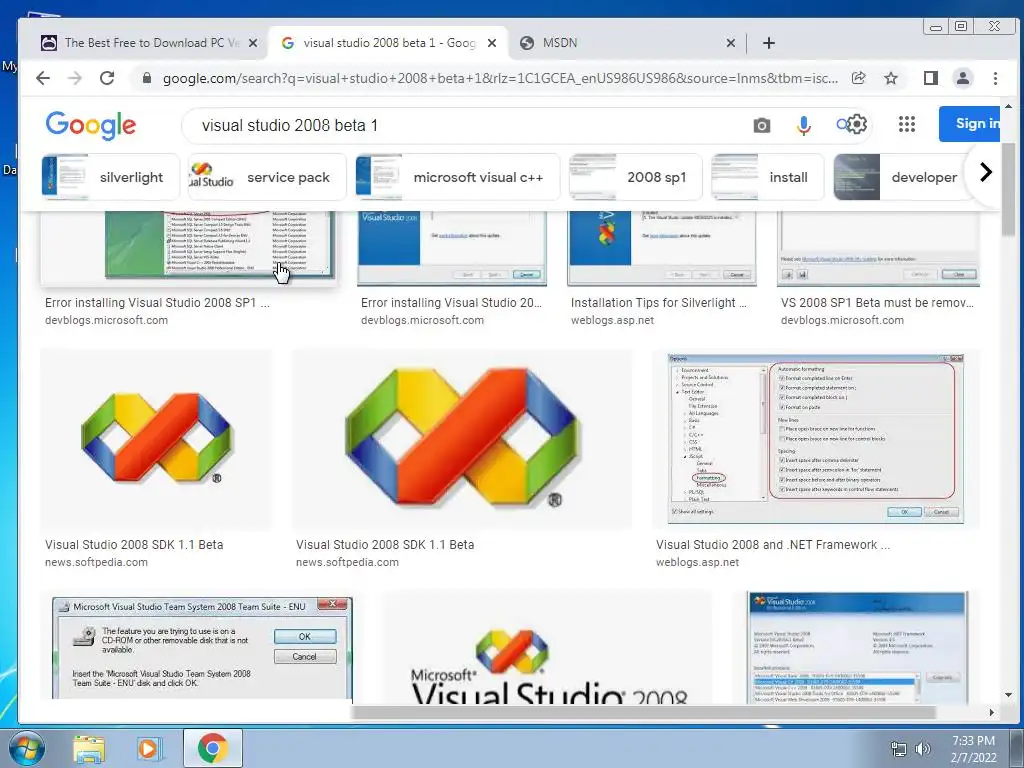Click the address bar URL
This screenshot has height=768, width=1024.
[x=500, y=78]
